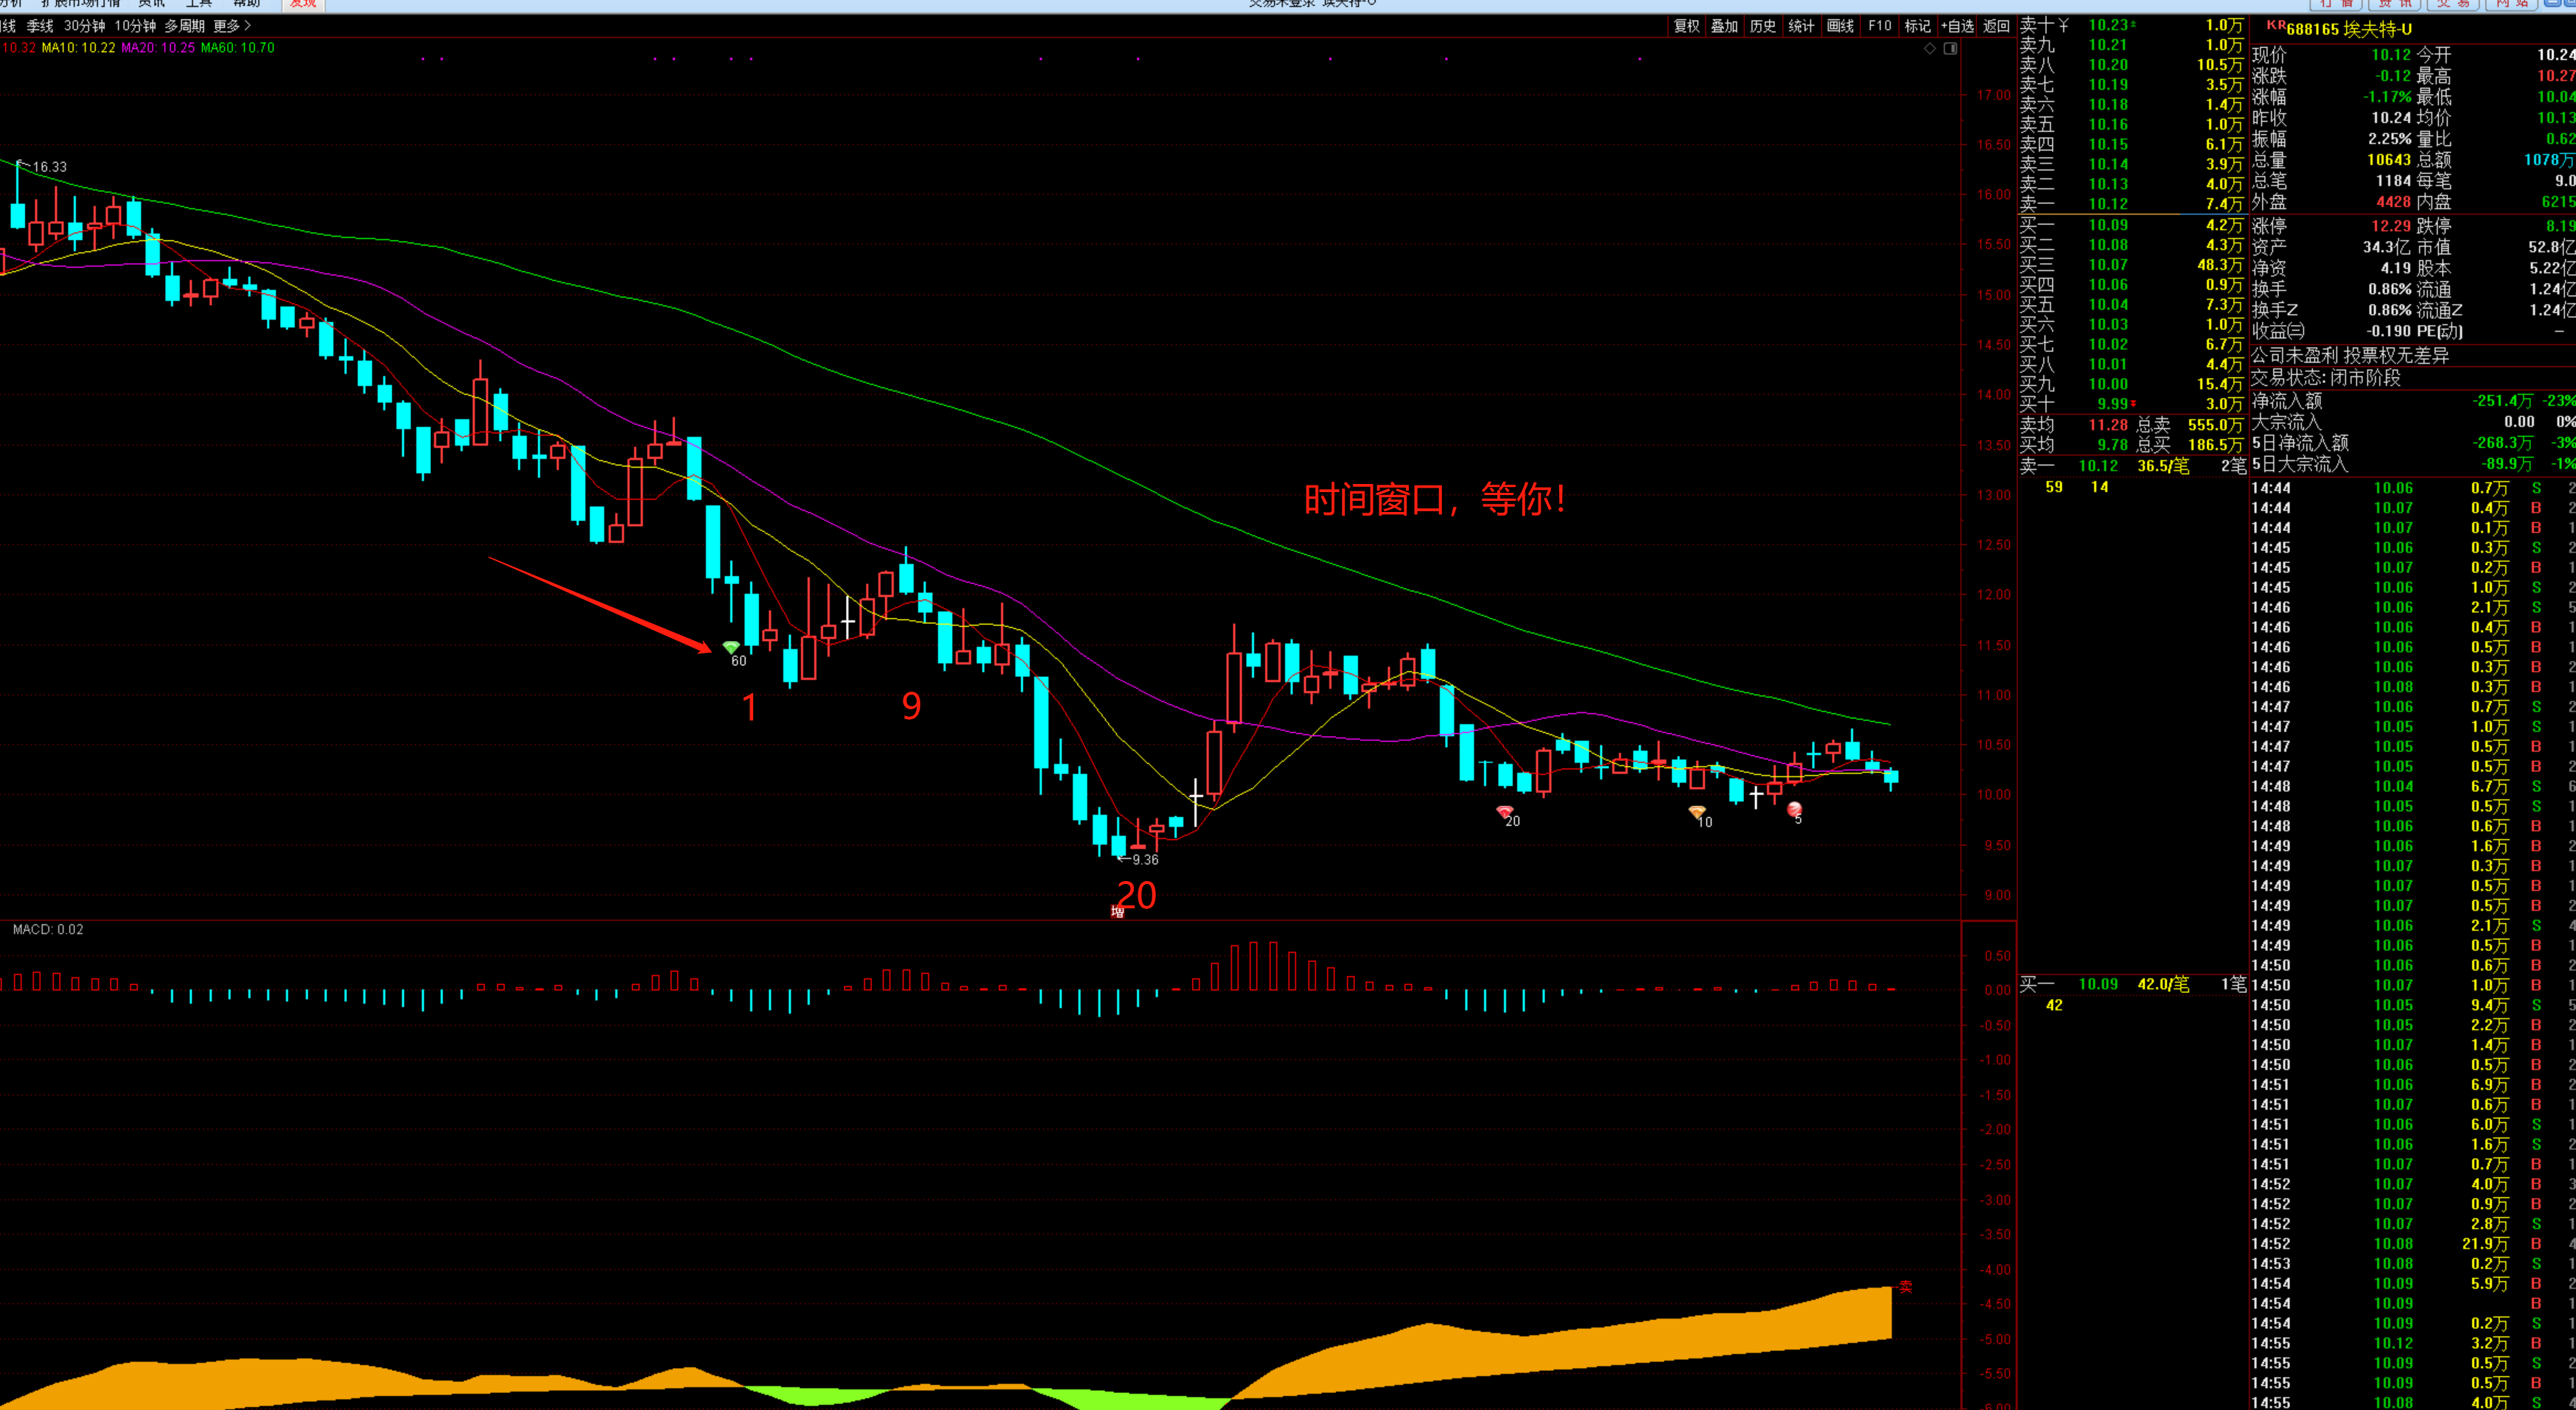The width and height of the screenshot is (2576, 1410).
Task: Expand 更多 period options
Action: pyautogui.click(x=232, y=26)
